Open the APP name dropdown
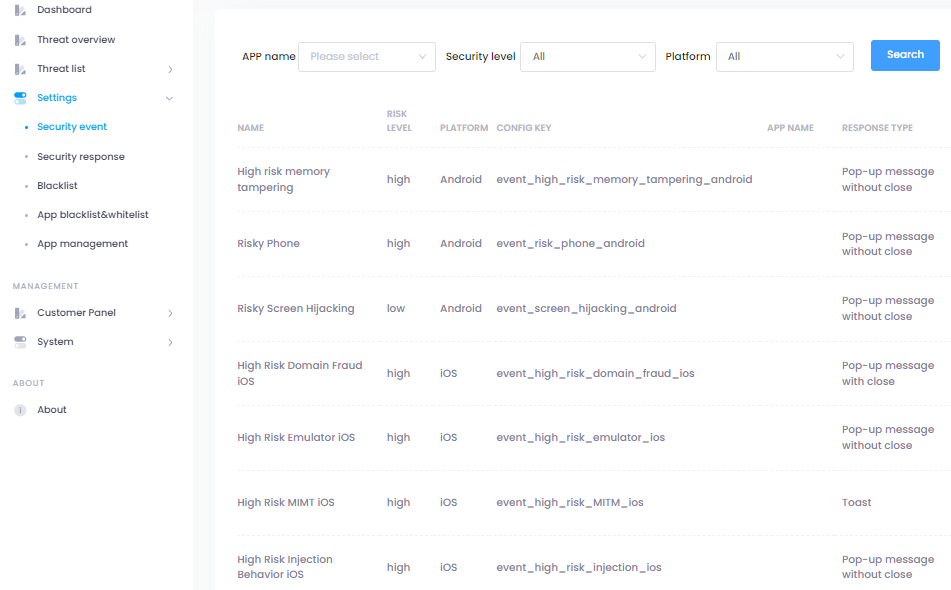Image resolution: width=951 pixels, height=590 pixels. tap(367, 57)
